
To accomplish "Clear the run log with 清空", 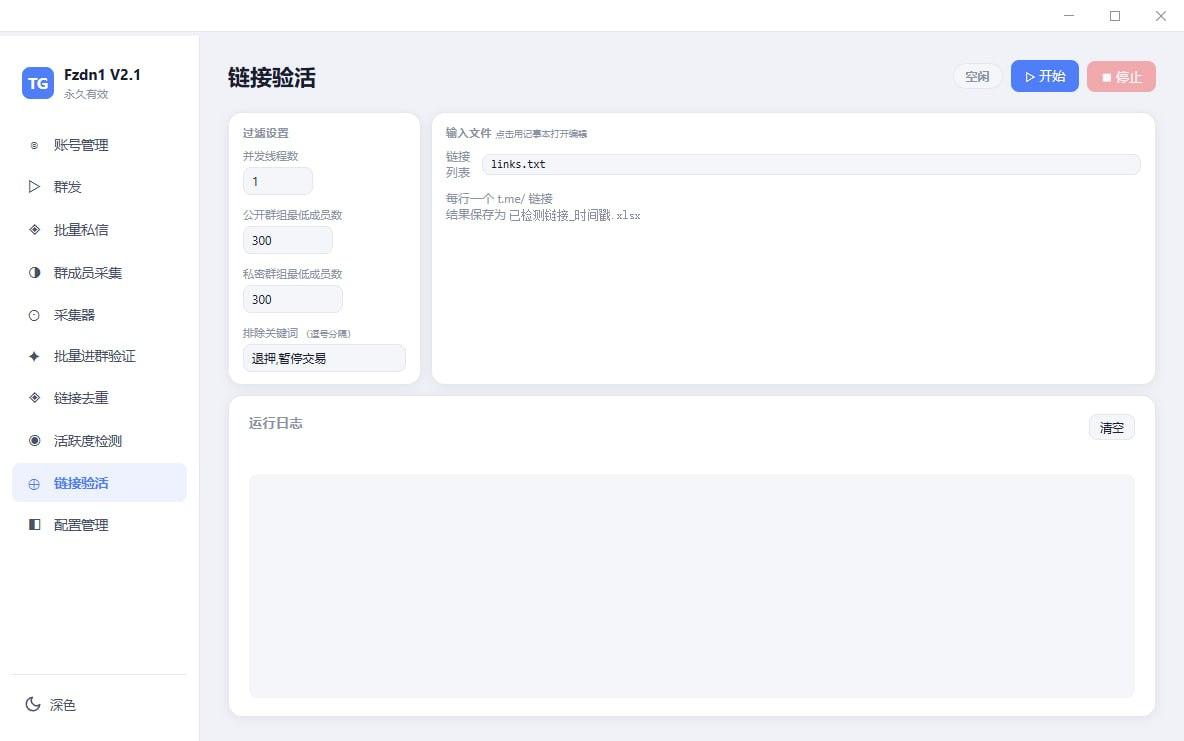I will [1111, 427].
